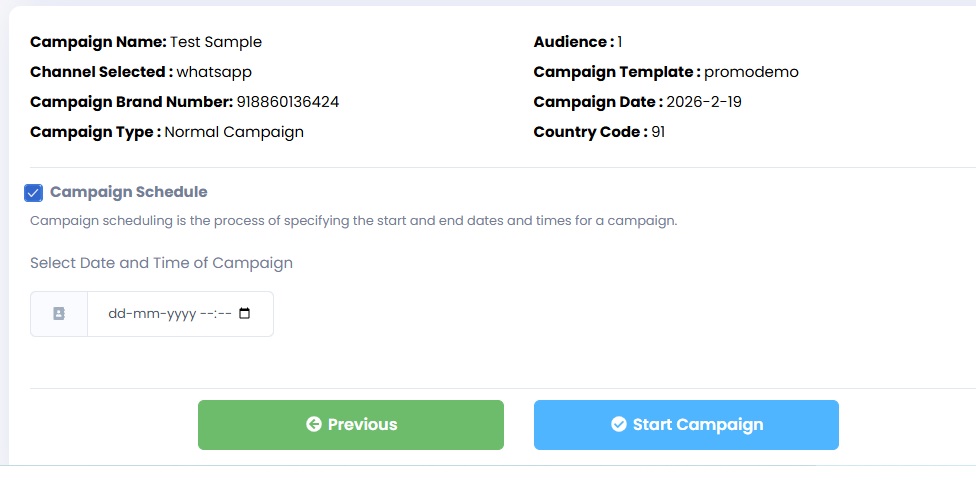Image resolution: width=978 pixels, height=486 pixels.
Task: Click the Channel Selected label
Action: tap(102, 72)
